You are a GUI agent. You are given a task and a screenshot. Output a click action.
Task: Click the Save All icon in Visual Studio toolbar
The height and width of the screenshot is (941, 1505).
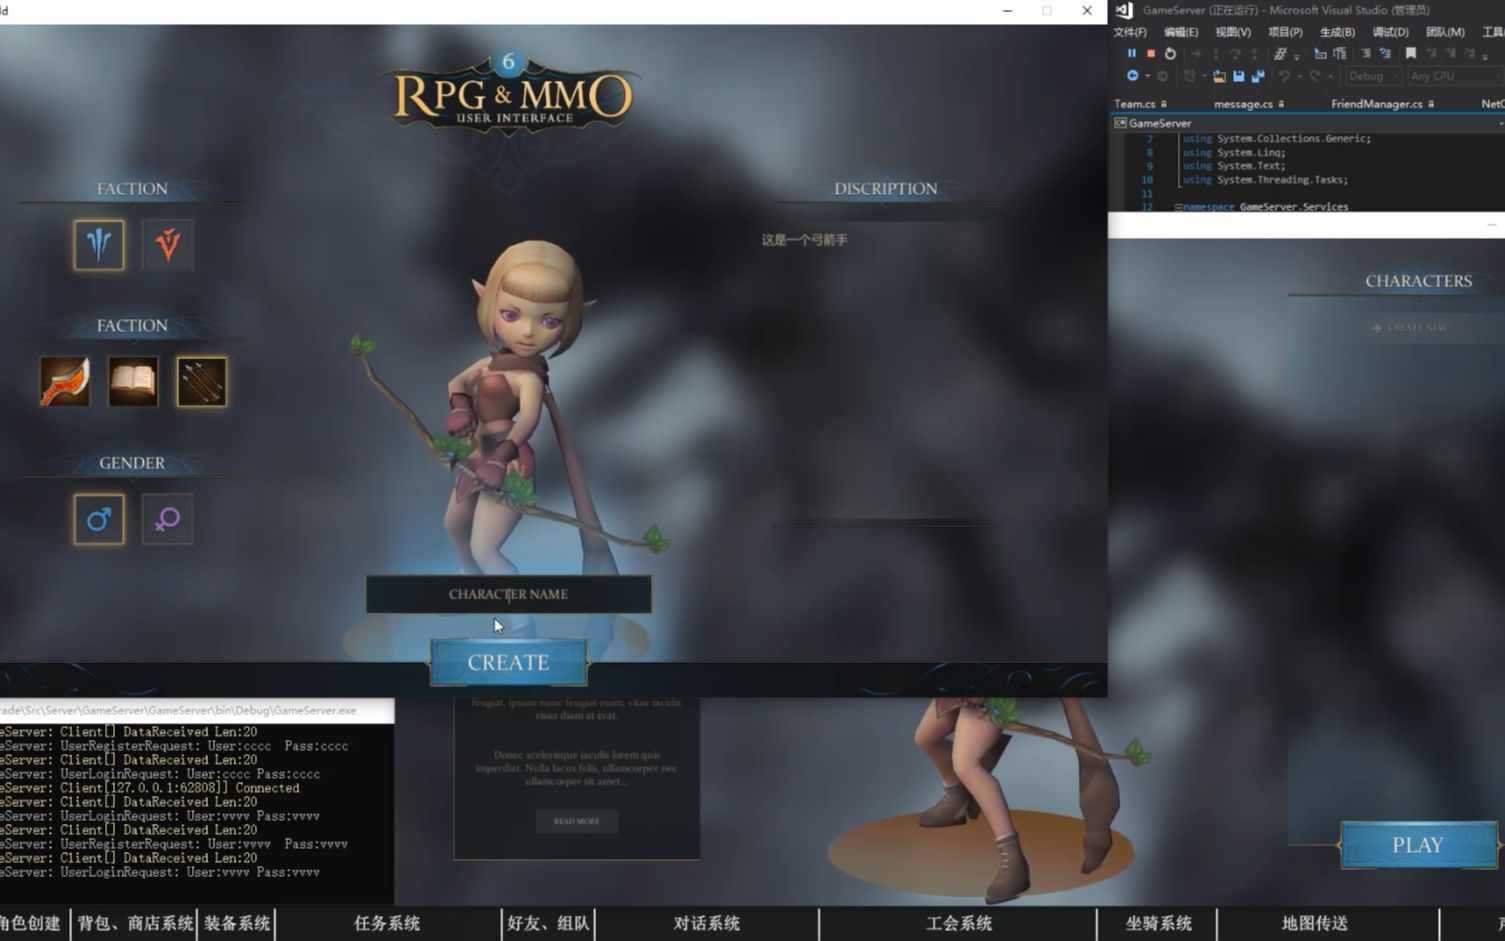pos(1258,76)
